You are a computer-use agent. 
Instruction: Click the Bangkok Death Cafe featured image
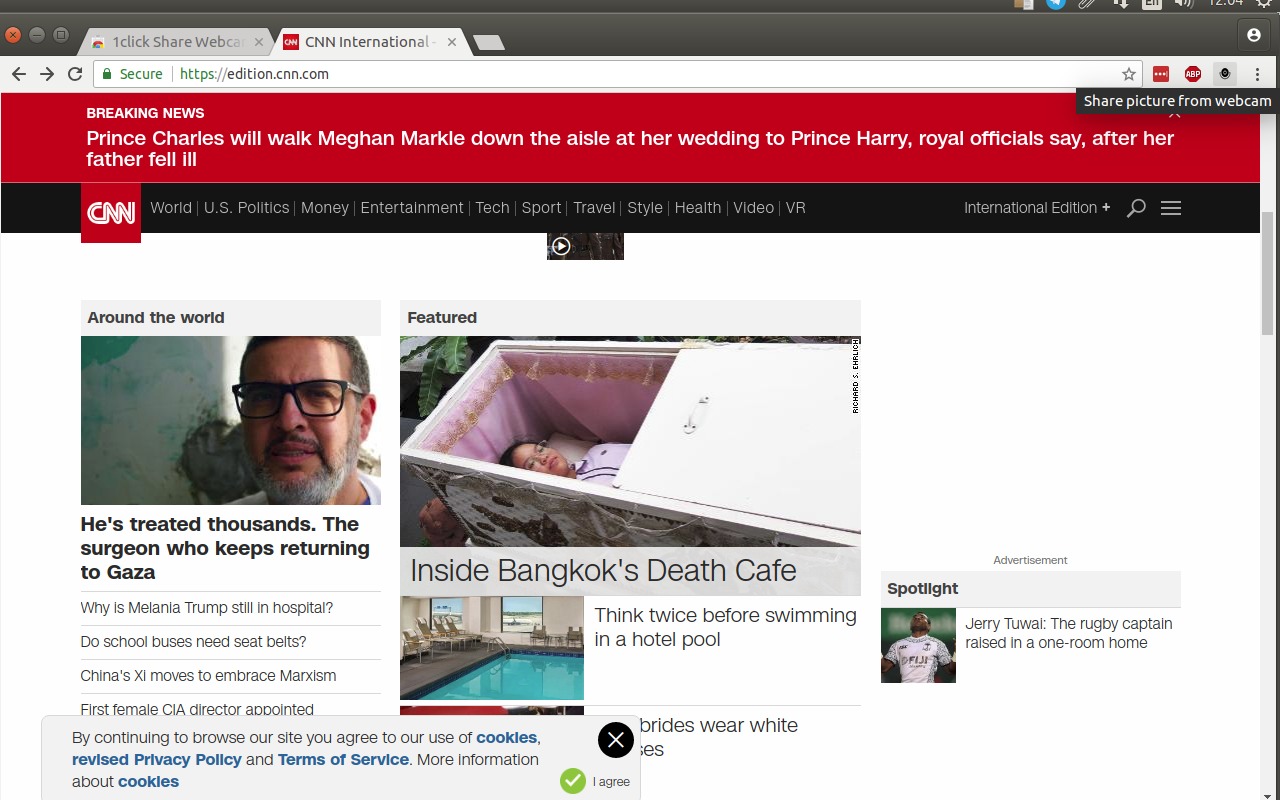click(630, 440)
